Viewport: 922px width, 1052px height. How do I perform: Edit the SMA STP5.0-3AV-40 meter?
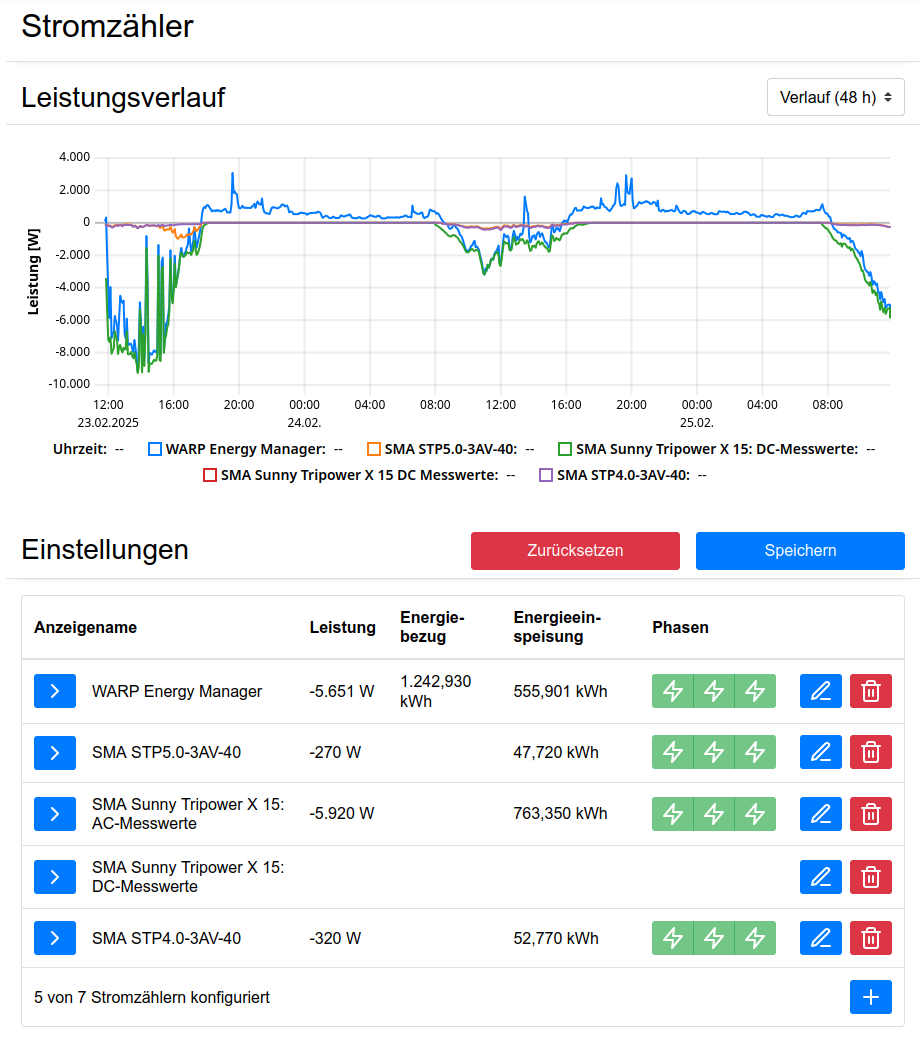(820, 752)
